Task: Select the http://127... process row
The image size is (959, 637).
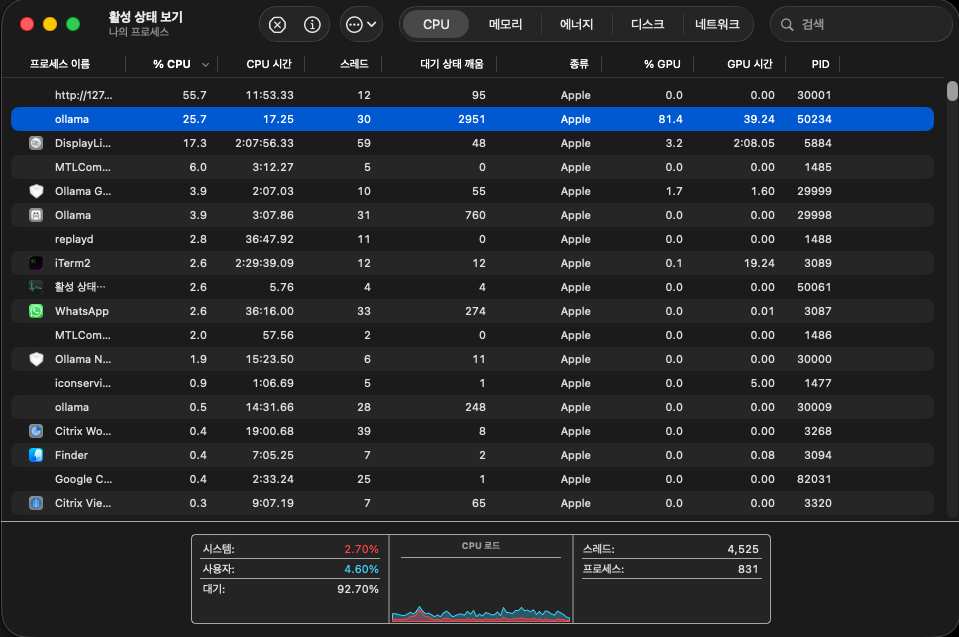Action: pyautogui.click(x=472, y=95)
